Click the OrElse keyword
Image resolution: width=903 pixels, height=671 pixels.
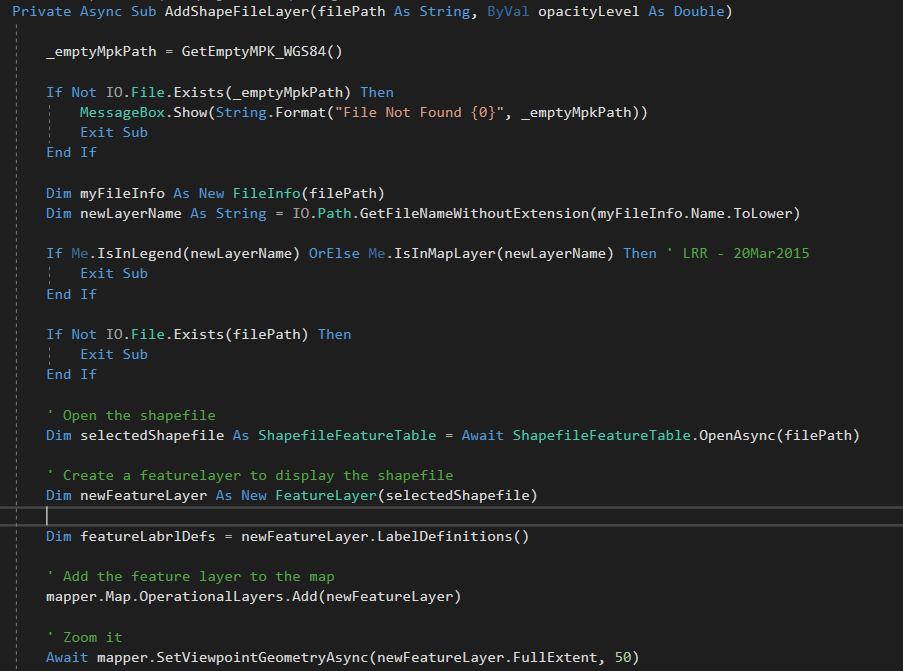pos(334,253)
